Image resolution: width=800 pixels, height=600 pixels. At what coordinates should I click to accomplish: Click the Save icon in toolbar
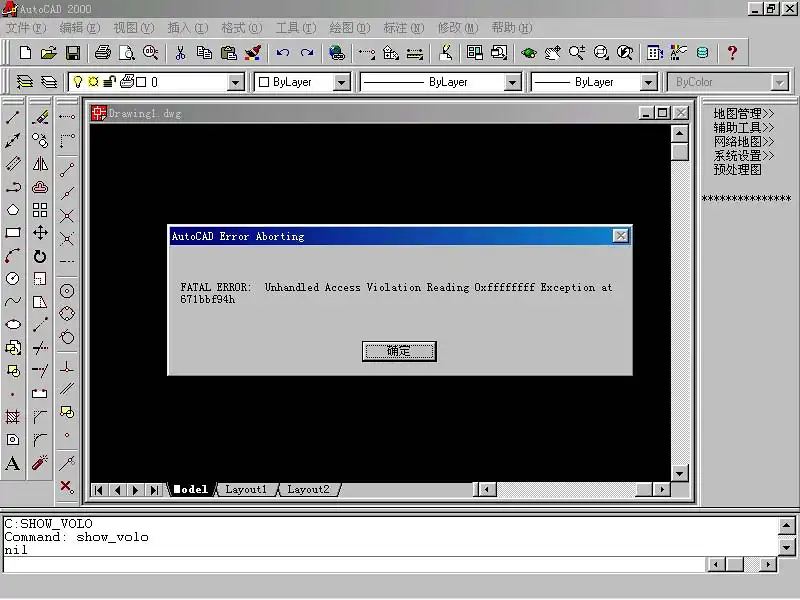click(x=73, y=52)
